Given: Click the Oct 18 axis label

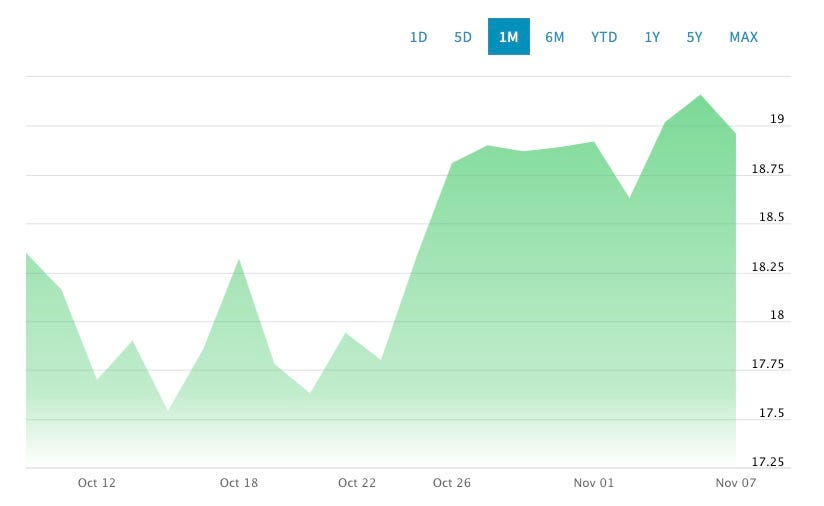Looking at the screenshot, I should (x=239, y=483).
